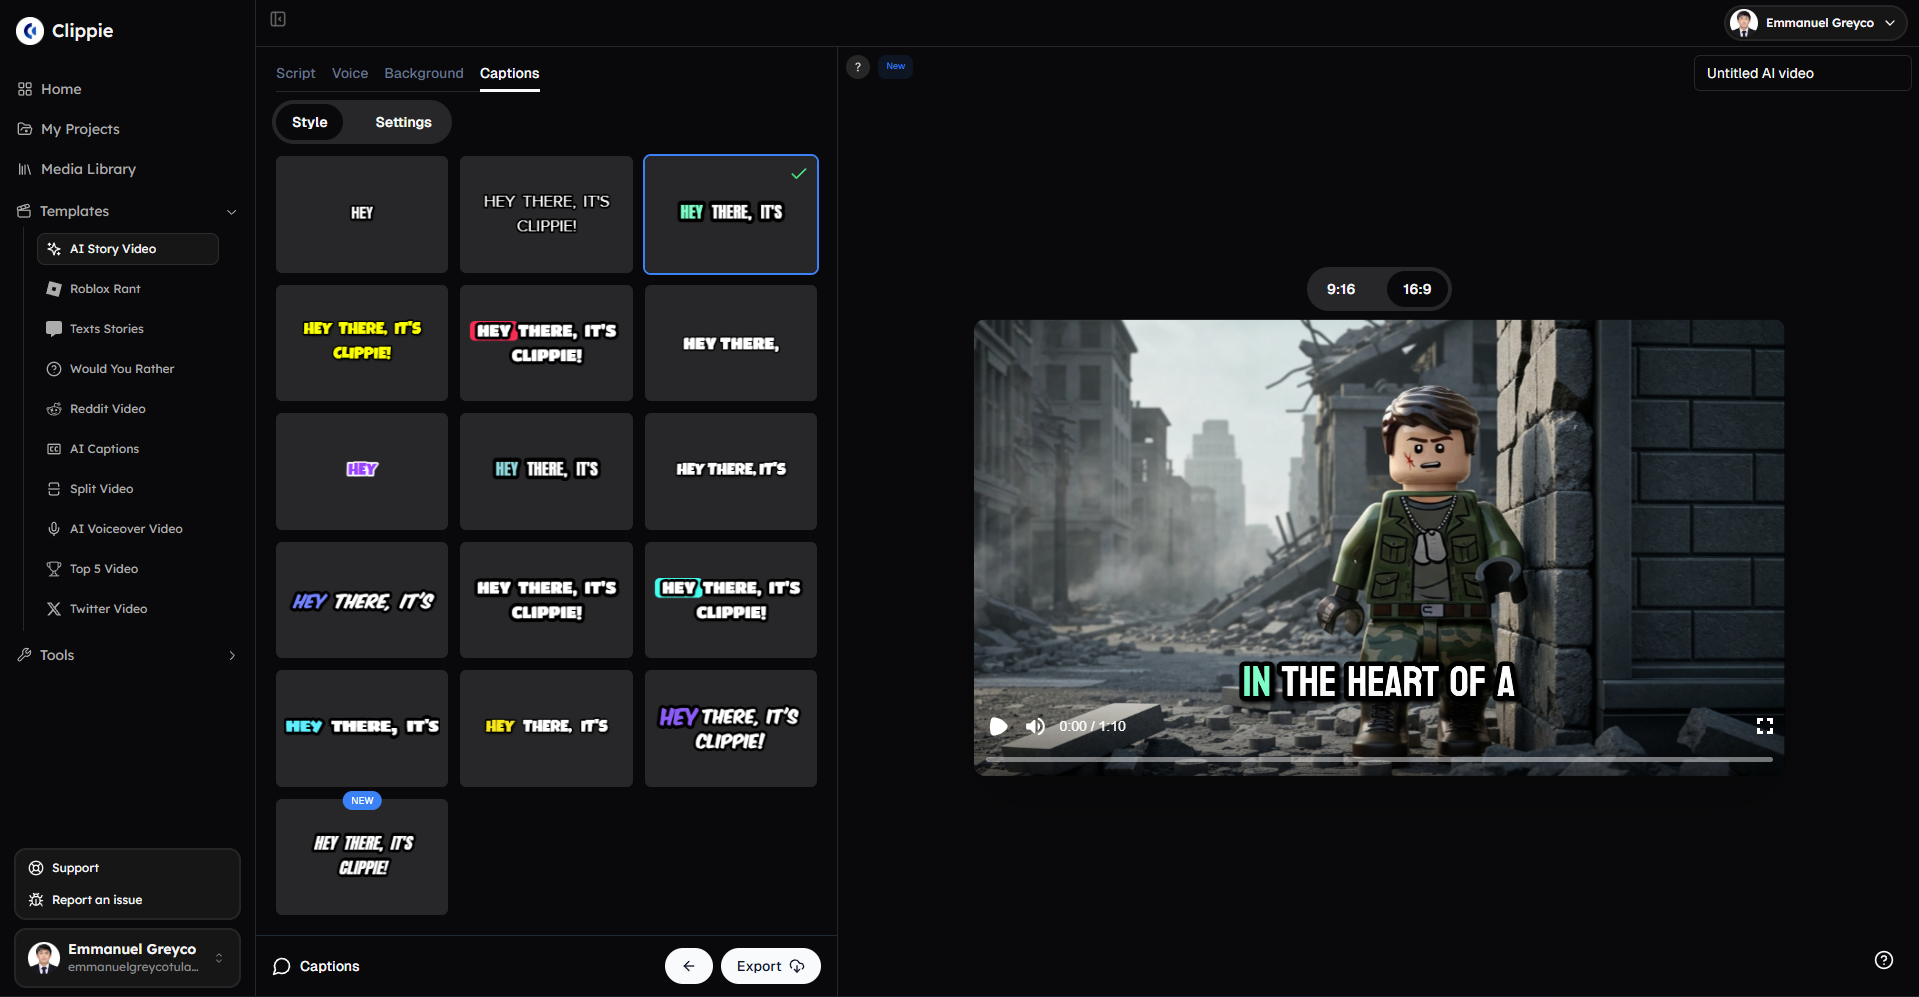Open the help circle at bottom right
The image size is (1919, 997).
pos(1884,960)
